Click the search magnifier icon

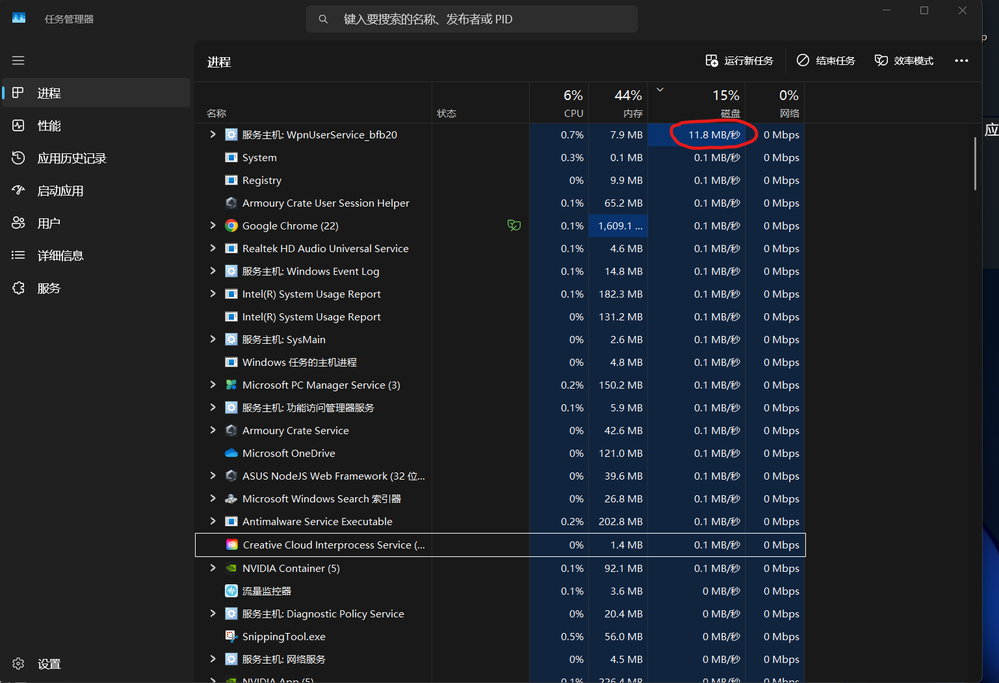323,19
